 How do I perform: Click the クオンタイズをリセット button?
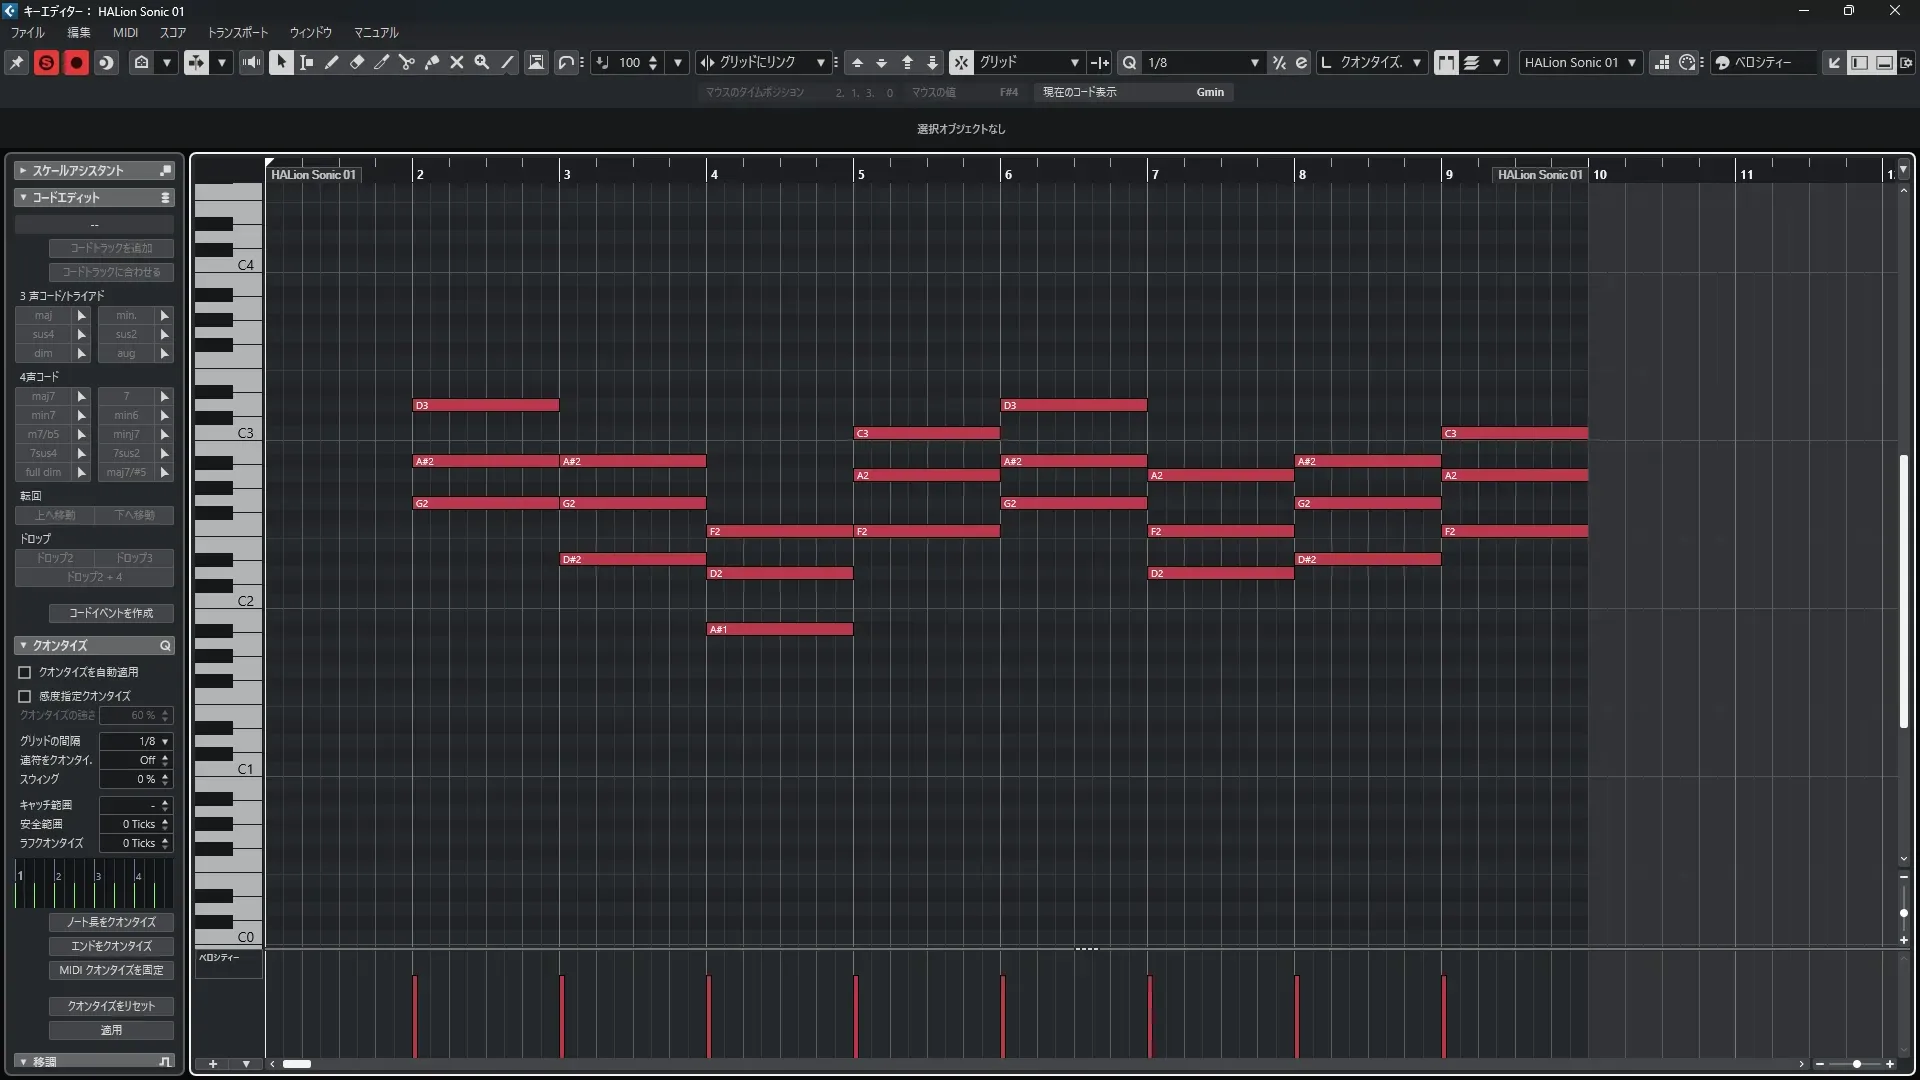click(x=111, y=1006)
